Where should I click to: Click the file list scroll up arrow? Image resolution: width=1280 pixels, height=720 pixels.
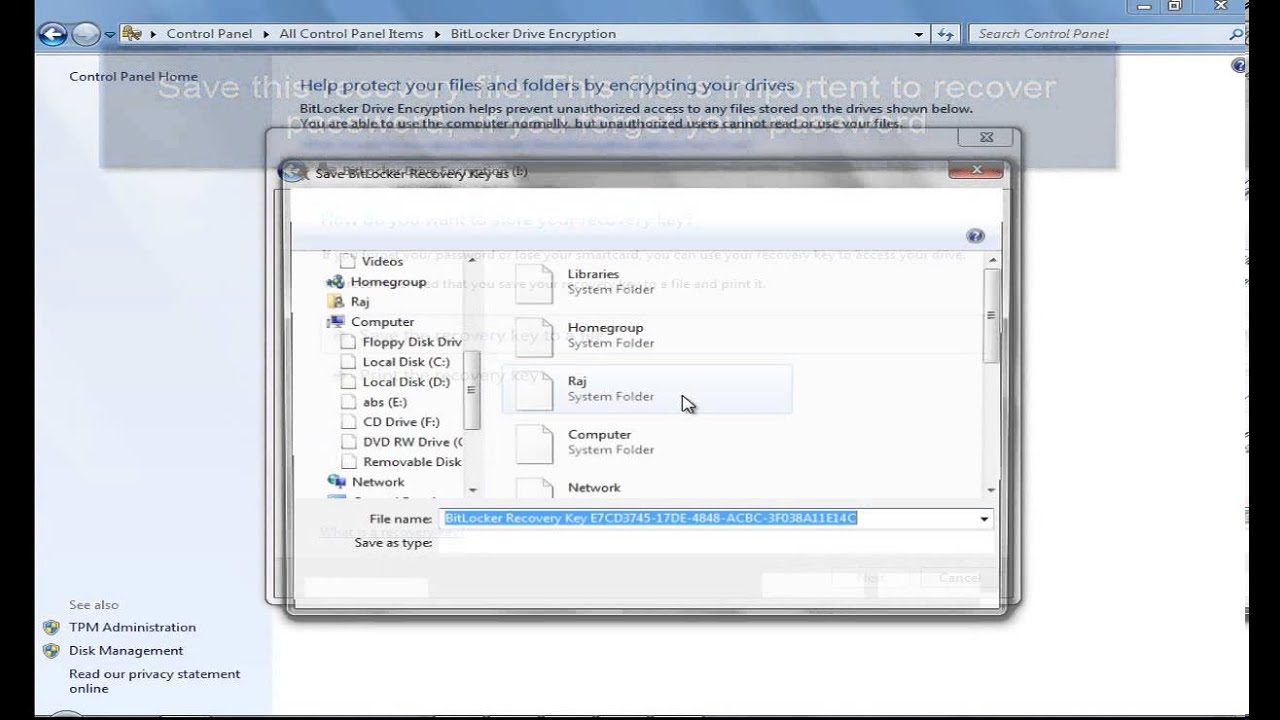click(991, 258)
